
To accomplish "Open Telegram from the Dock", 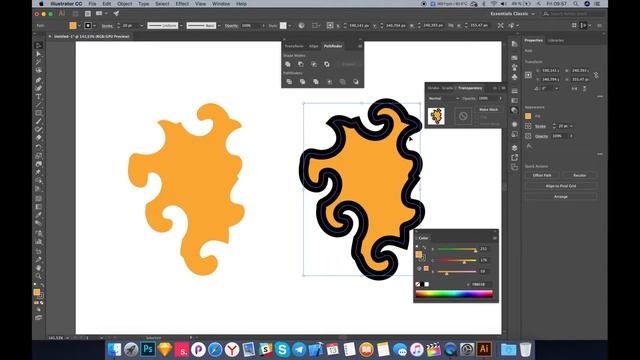I will (x=299, y=349).
